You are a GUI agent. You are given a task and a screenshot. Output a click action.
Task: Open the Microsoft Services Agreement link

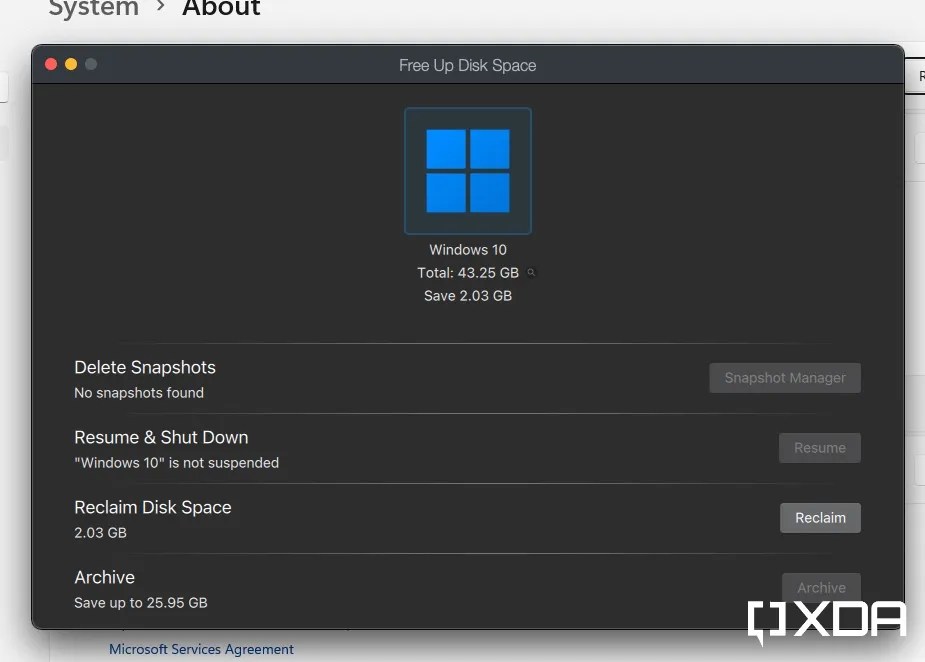click(x=201, y=649)
